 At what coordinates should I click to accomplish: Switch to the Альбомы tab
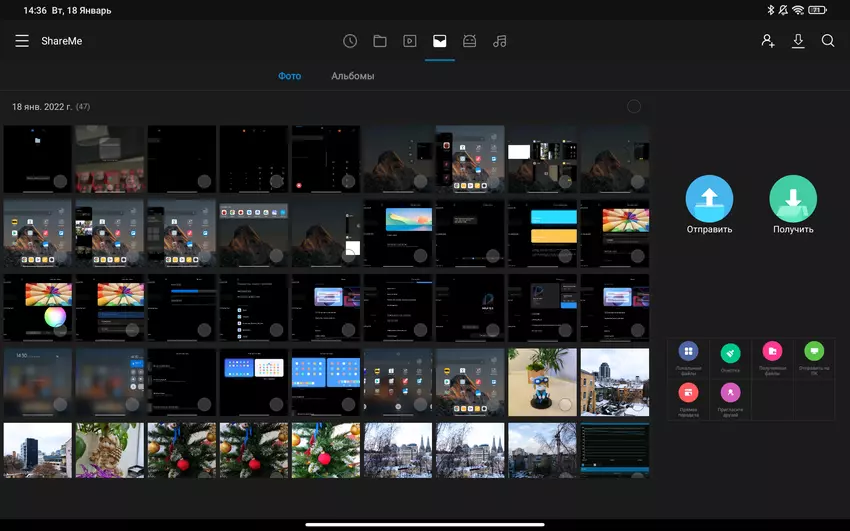click(352, 76)
